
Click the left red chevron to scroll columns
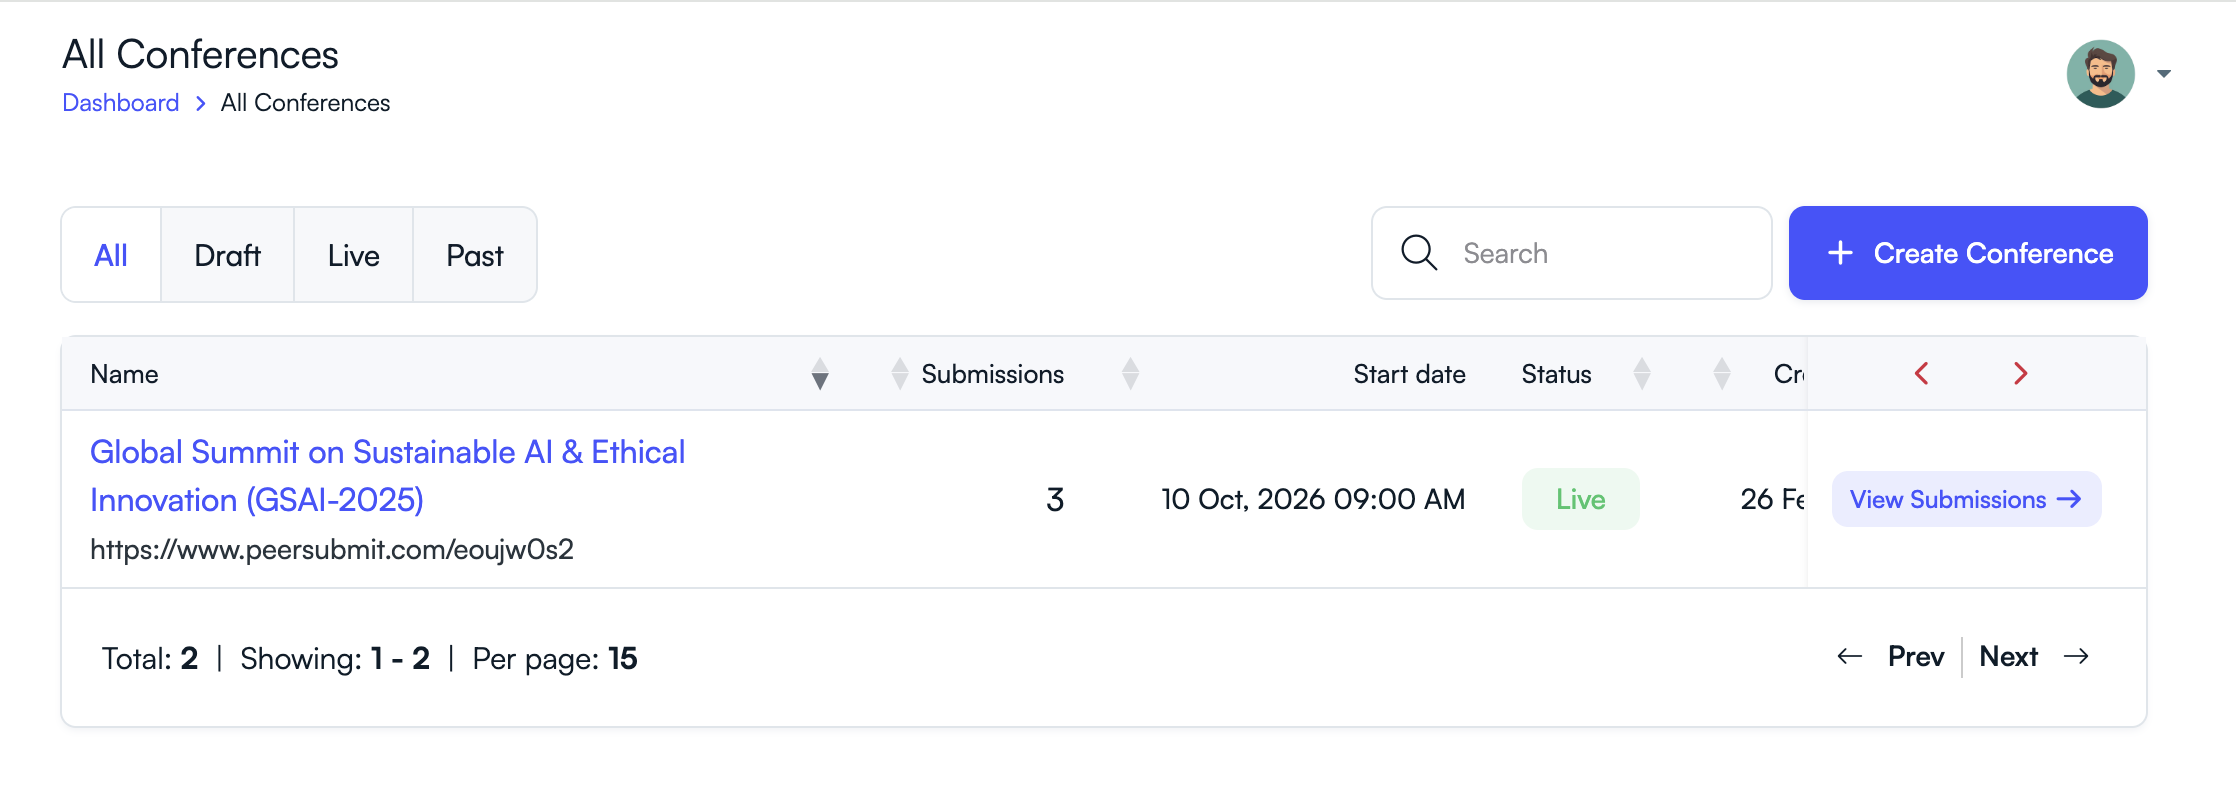[1921, 373]
